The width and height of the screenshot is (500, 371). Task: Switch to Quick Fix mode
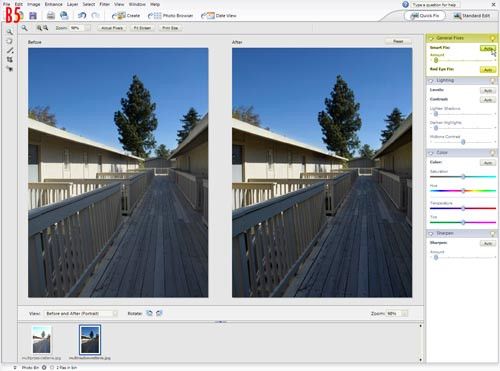click(425, 16)
